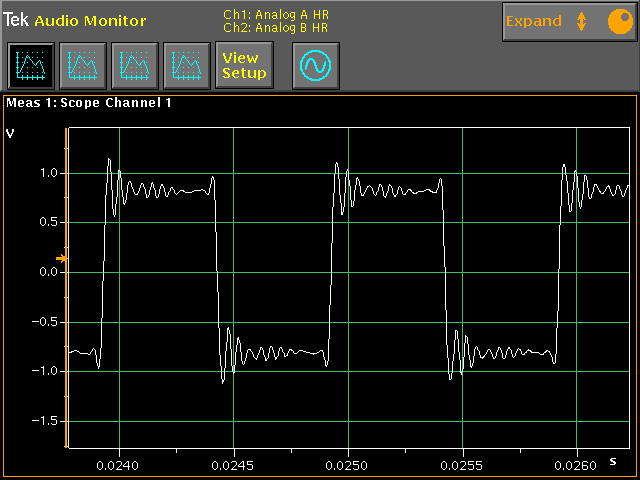
Task: Click the V axis unit label
Action: (x=11, y=133)
